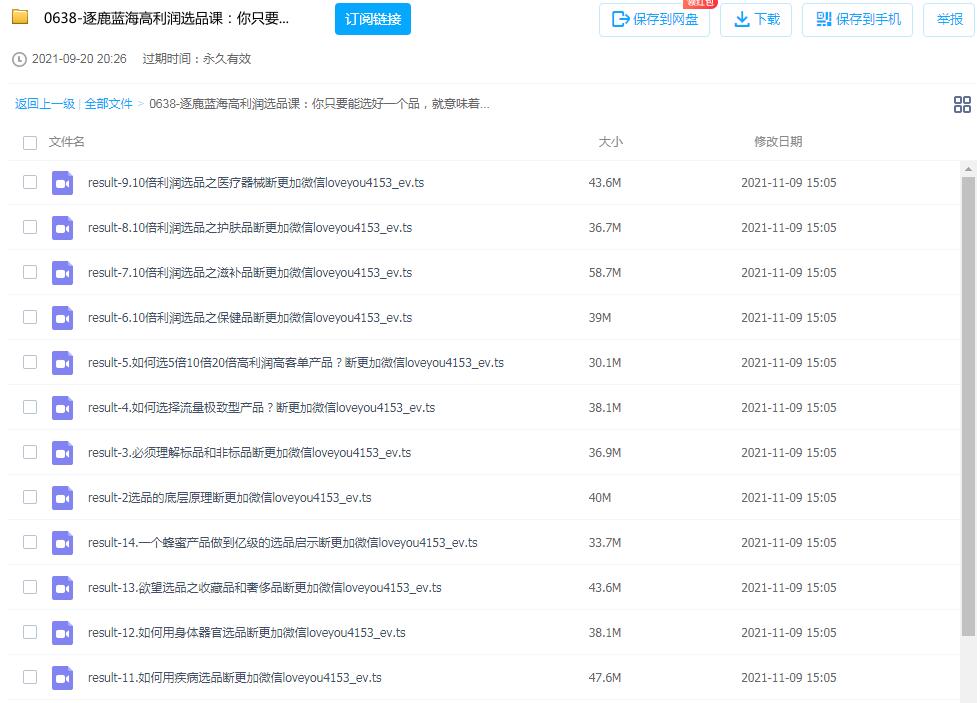Click video icon for result-9 file
980x703 pixels.
click(62, 183)
